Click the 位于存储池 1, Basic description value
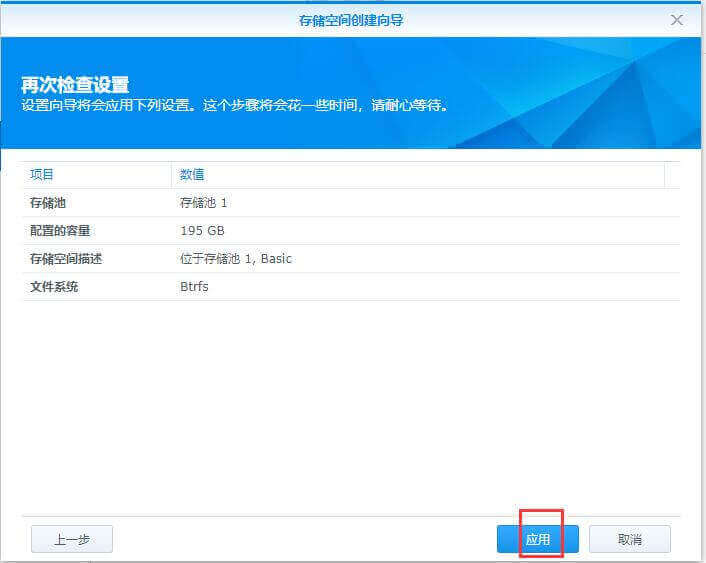706x563 pixels. 236,259
